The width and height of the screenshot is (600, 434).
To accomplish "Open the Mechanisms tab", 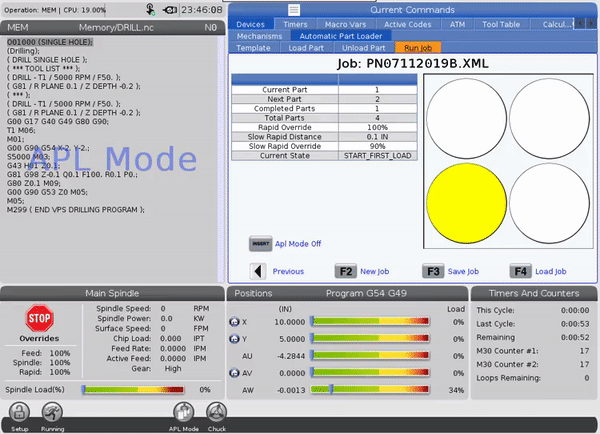I will pyautogui.click(x=259, y=35).
